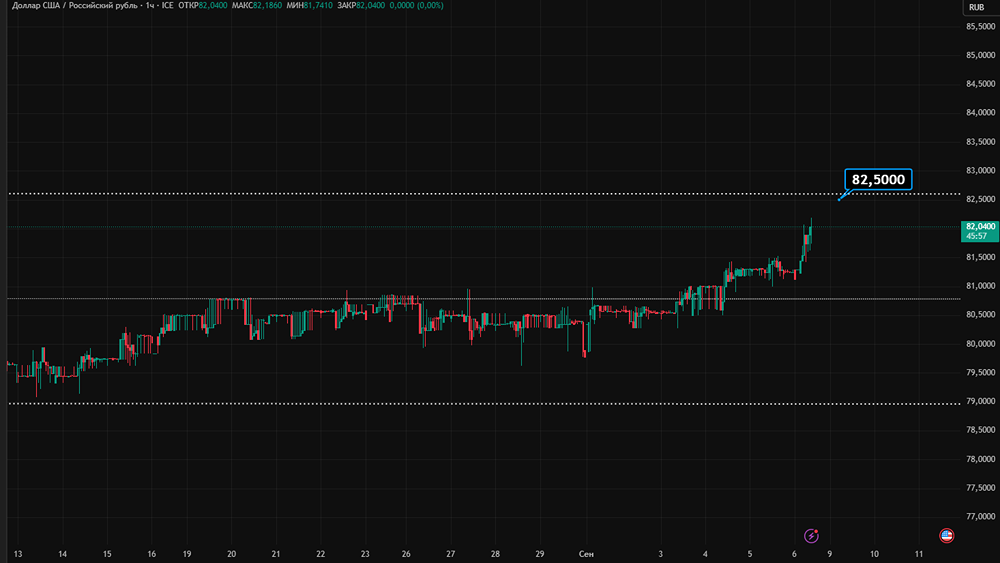Click date 27 on the time axis
Viewport: 1000px width, 563px height.
pos(451,554)
